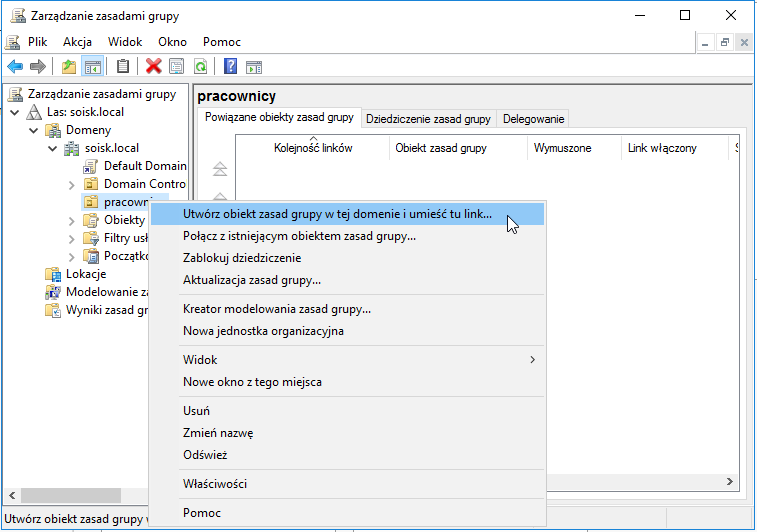
Task: Click the Domain Controllers OU icon
Action: point(90,184)
